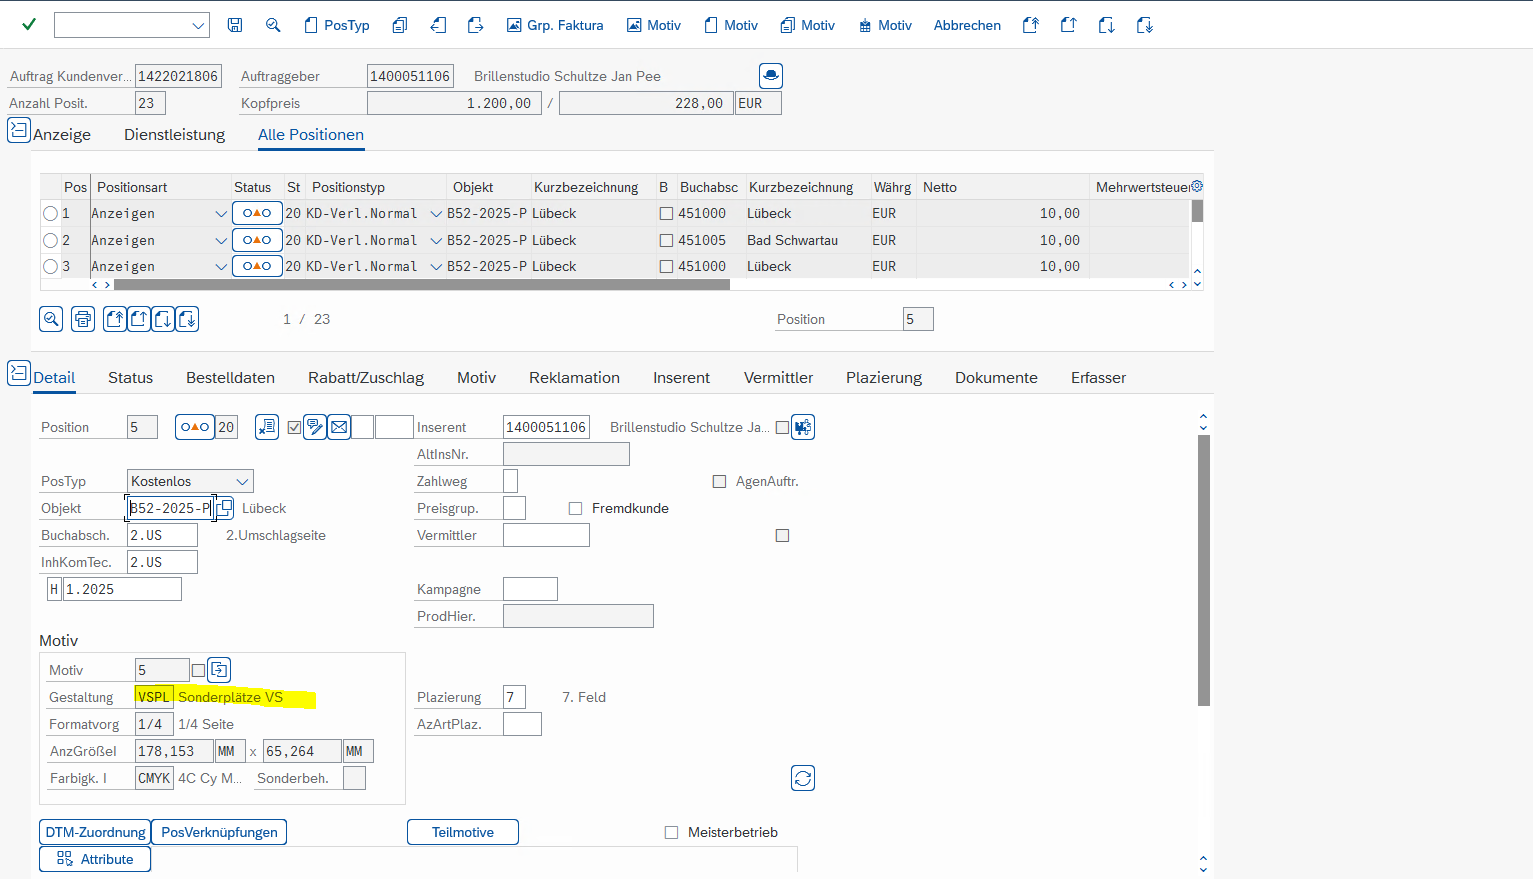Click the Teilmotive button
1533x879 pixels.
pos(463,832)
